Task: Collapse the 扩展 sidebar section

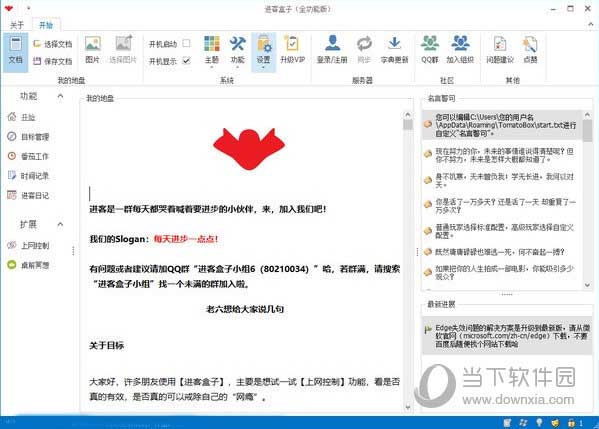Action: (60, 224)
